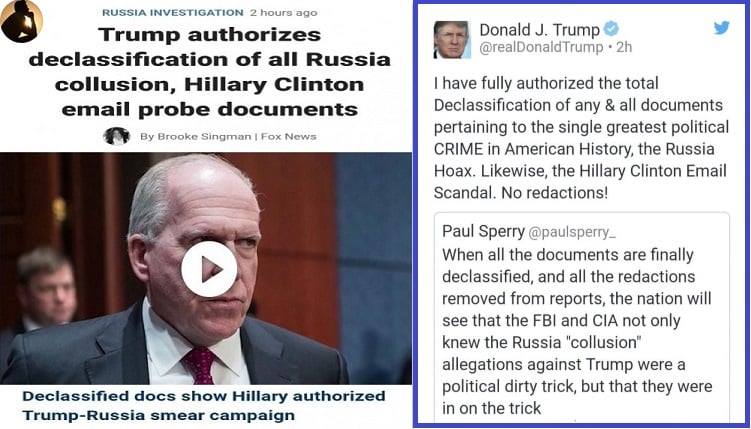
Task: Click the @paulsperry_ handle
Action: pyautogui.click(x=572, y=233)
